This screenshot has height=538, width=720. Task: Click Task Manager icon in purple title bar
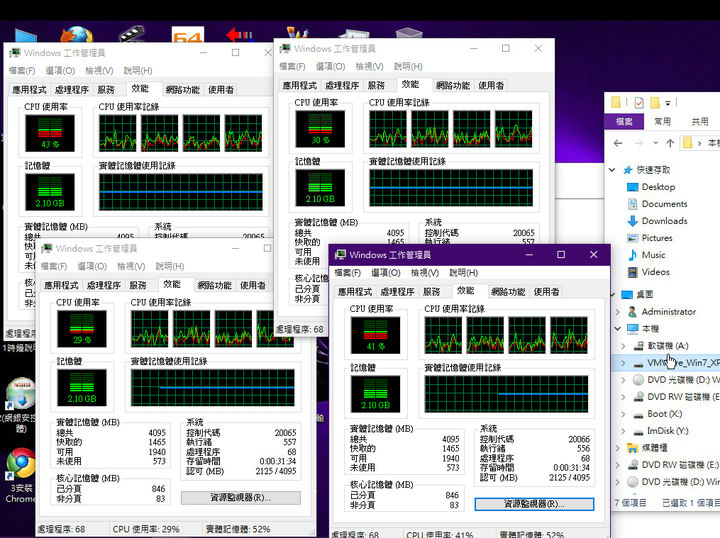[340, 254]
